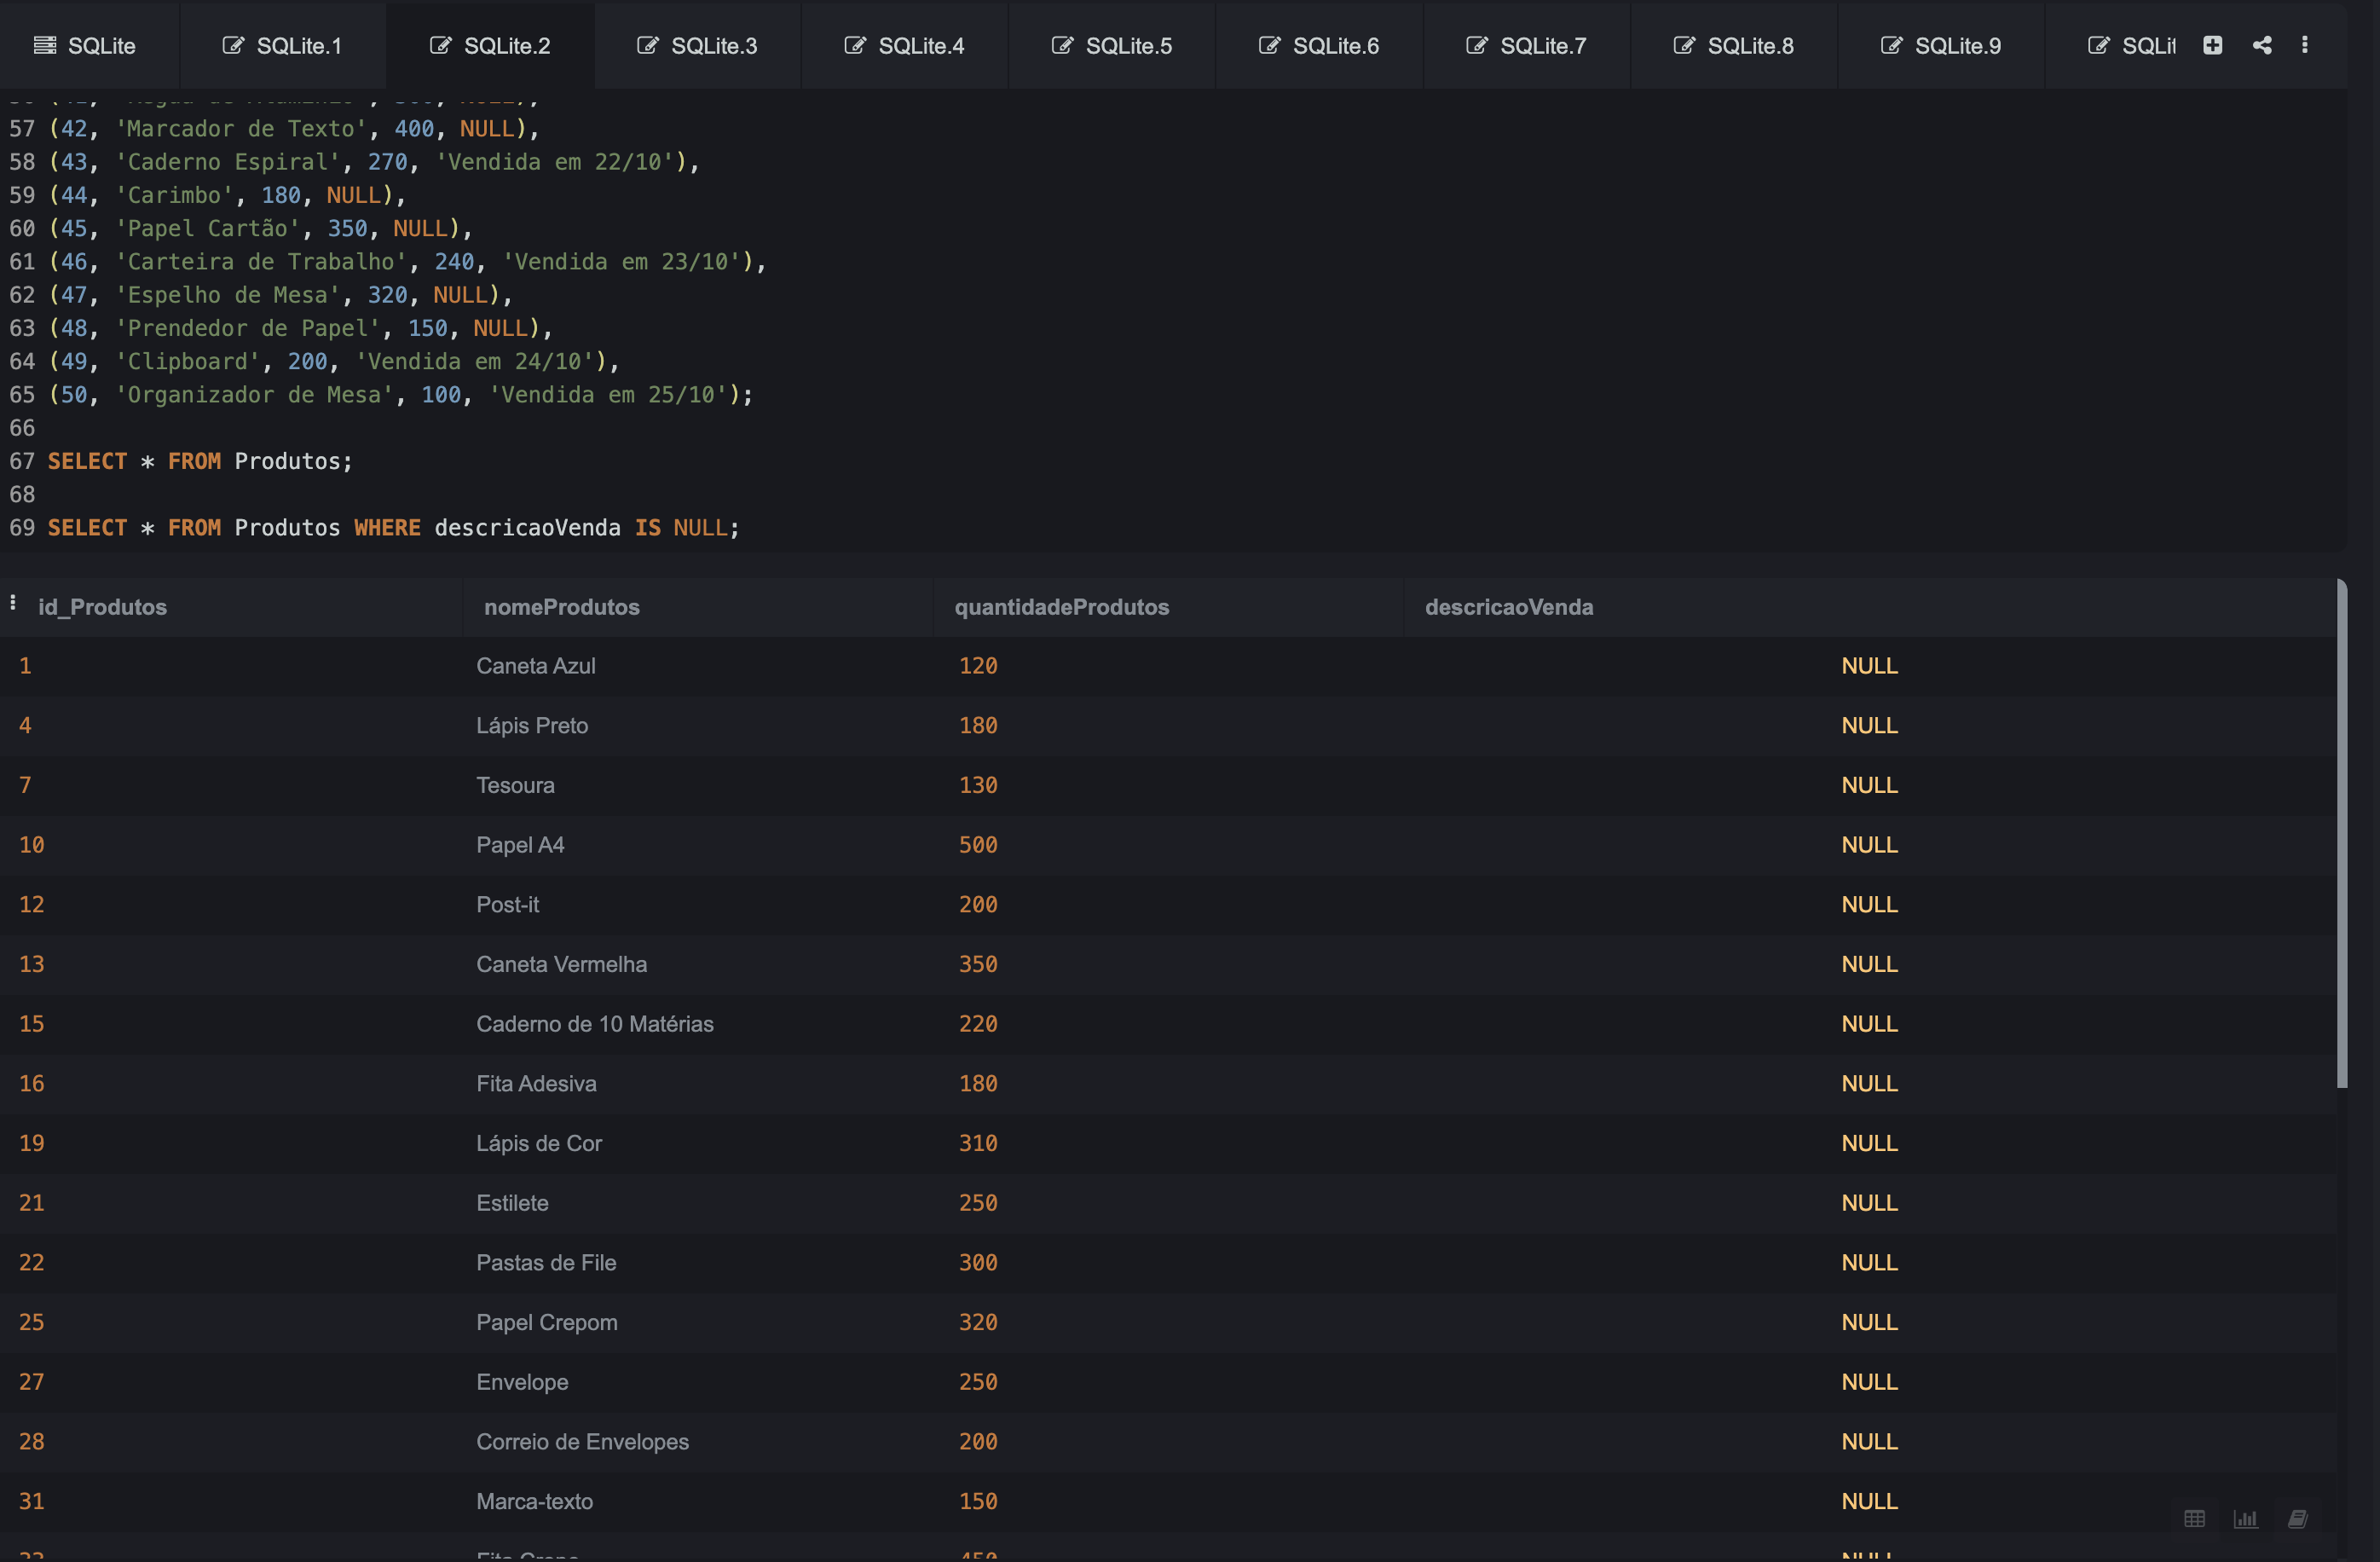Place cursor in the WHERE descricaoVenda IS NULL query line

[x=393, y=528]
